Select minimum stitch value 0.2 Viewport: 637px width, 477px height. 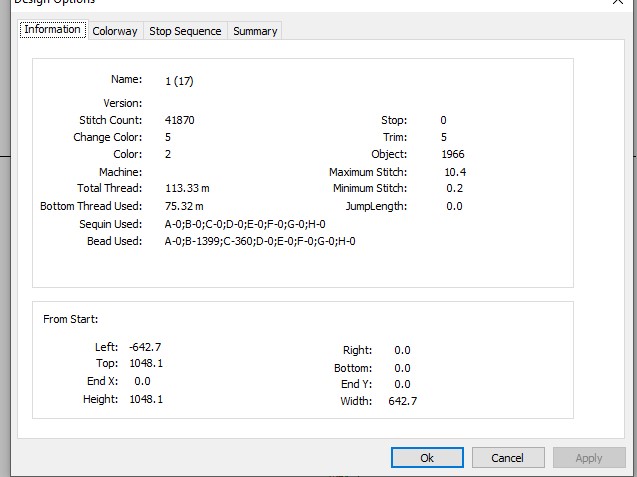pyautogui.click(x=455, y=189)
